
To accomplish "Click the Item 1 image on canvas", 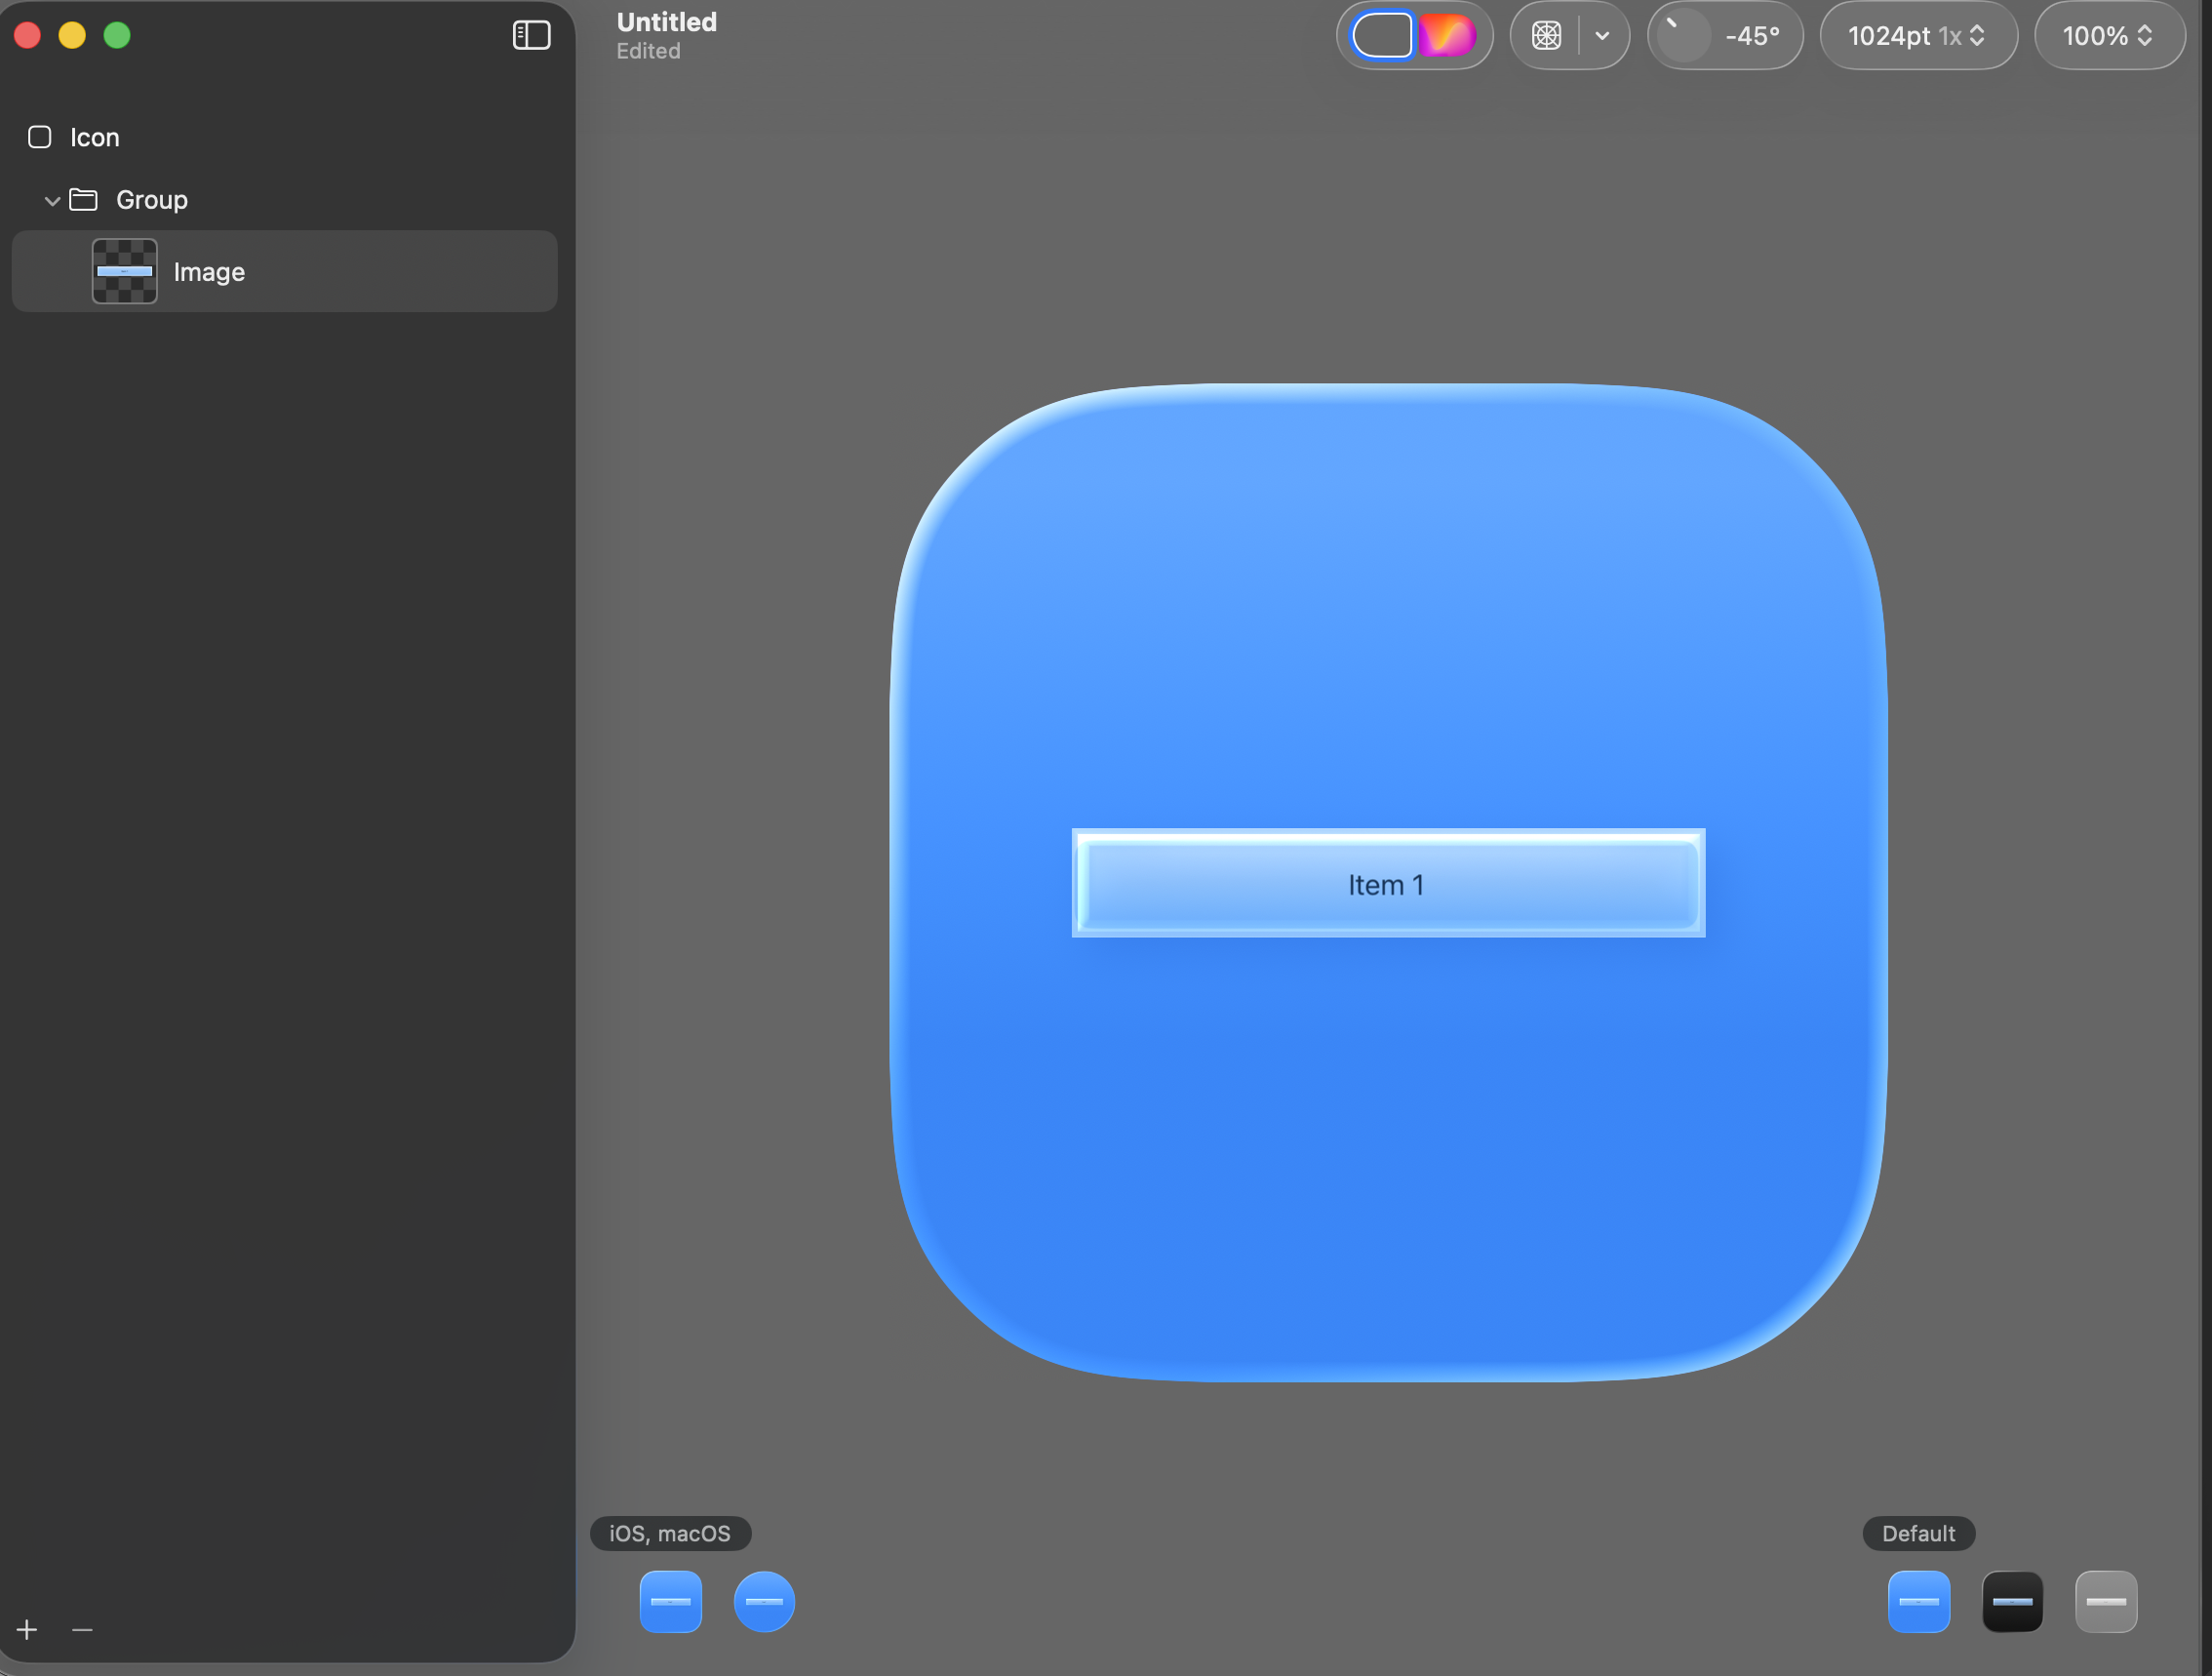I will [1388, 883].
